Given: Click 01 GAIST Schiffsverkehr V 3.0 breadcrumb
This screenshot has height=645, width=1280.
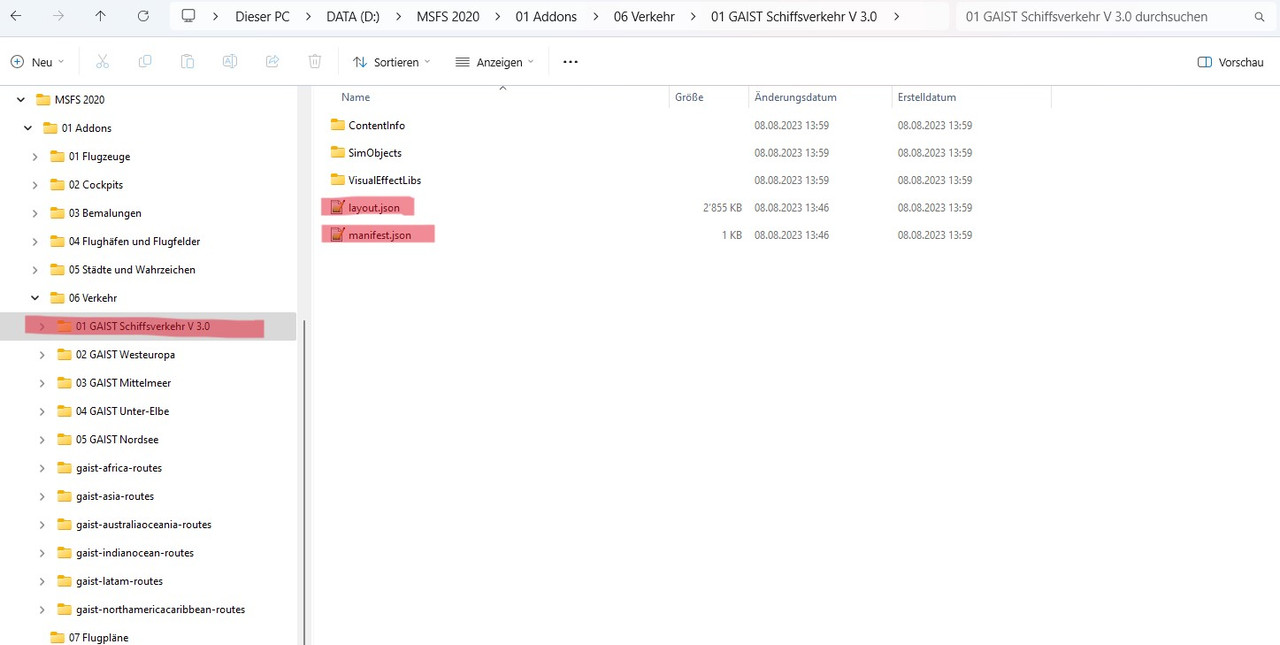Looking at the screenshot, I should click(x=794, y=17).
